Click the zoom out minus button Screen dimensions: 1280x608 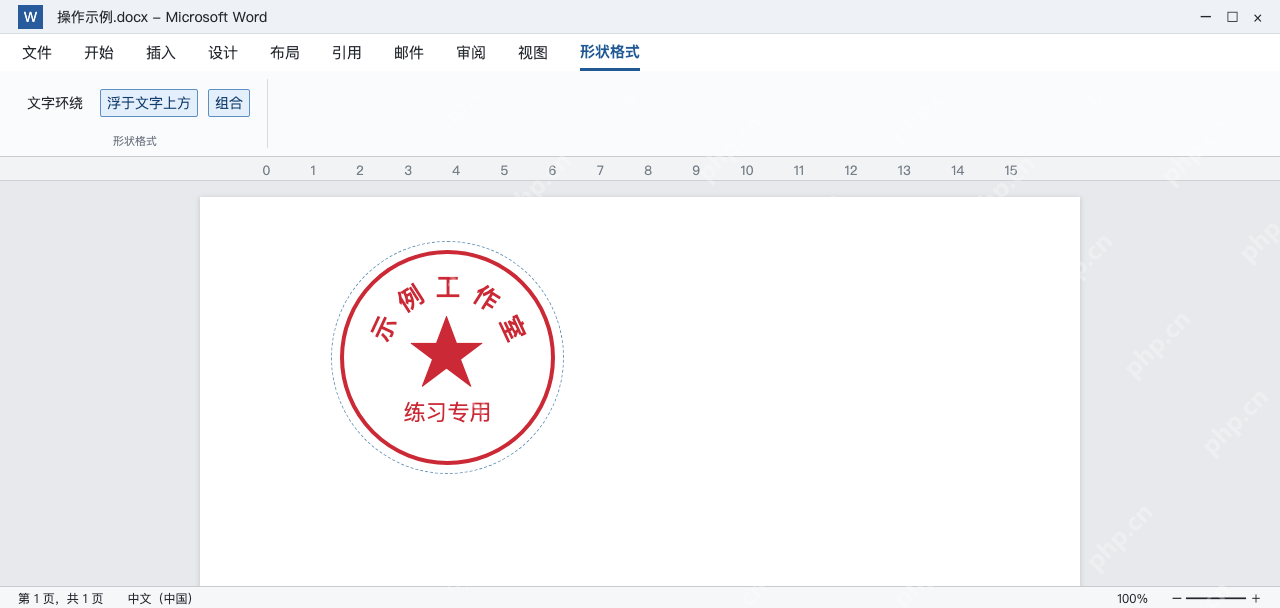(1177, 598)
